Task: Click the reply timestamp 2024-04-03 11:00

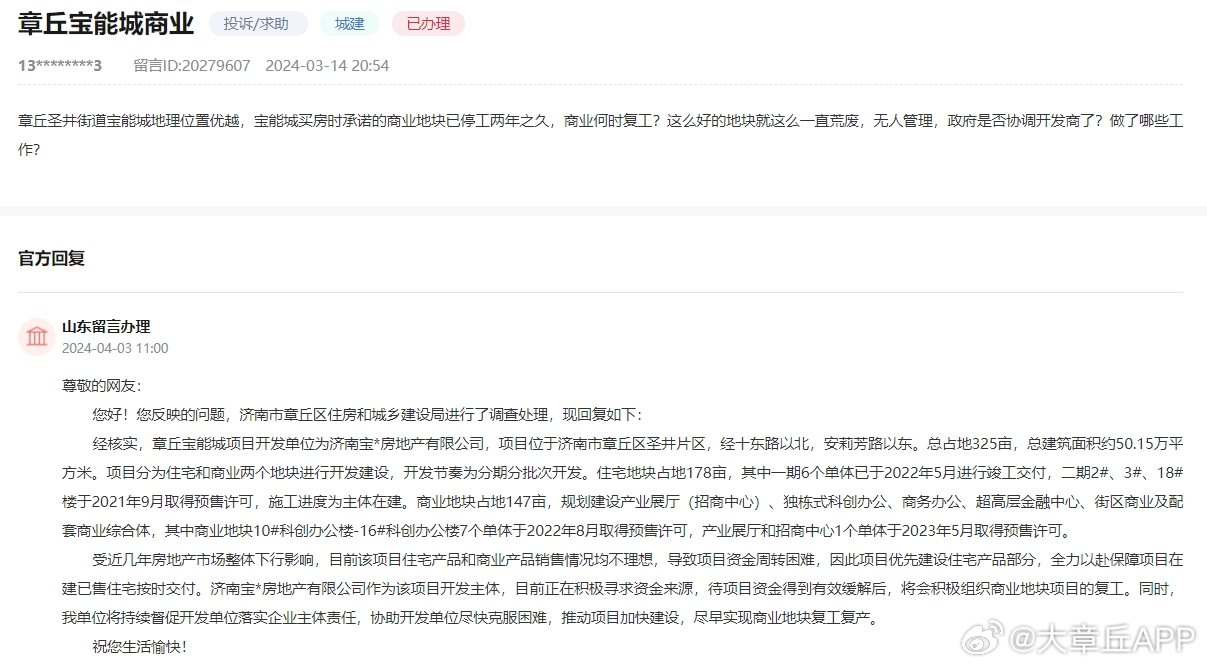Action: pyautogui.click(x=115, y=349)
